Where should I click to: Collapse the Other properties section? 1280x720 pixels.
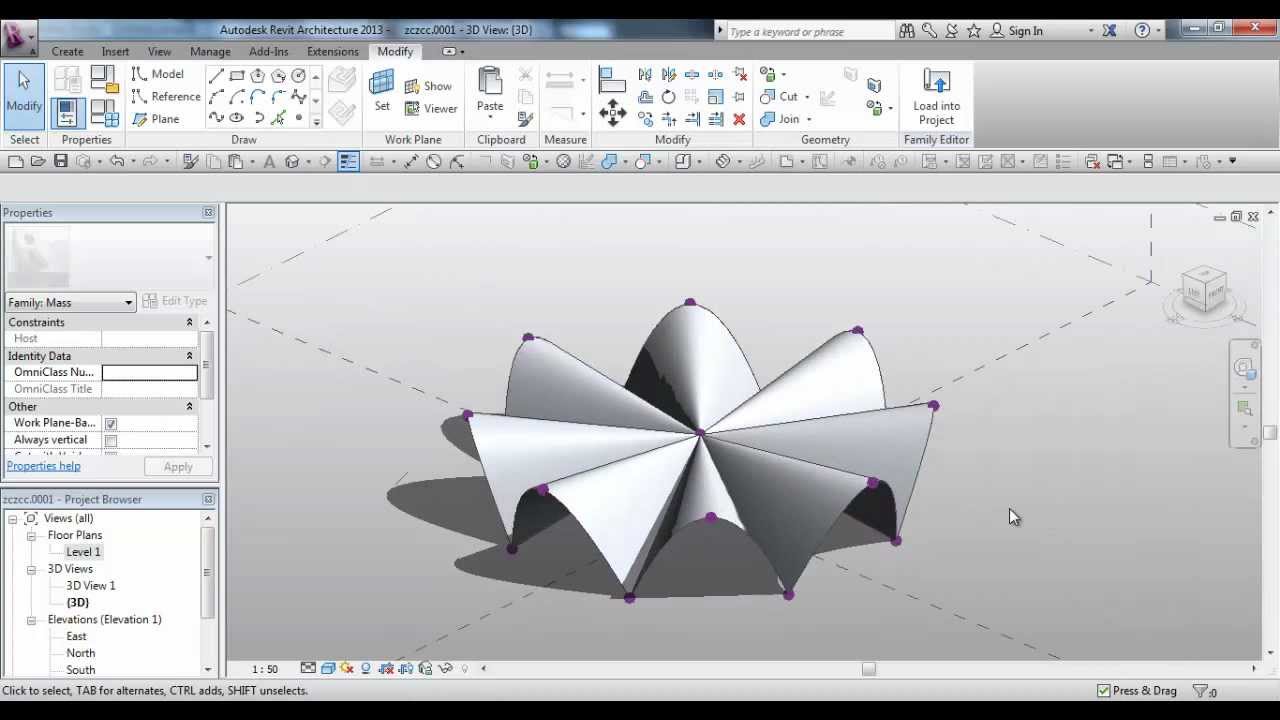coord(189,406)
